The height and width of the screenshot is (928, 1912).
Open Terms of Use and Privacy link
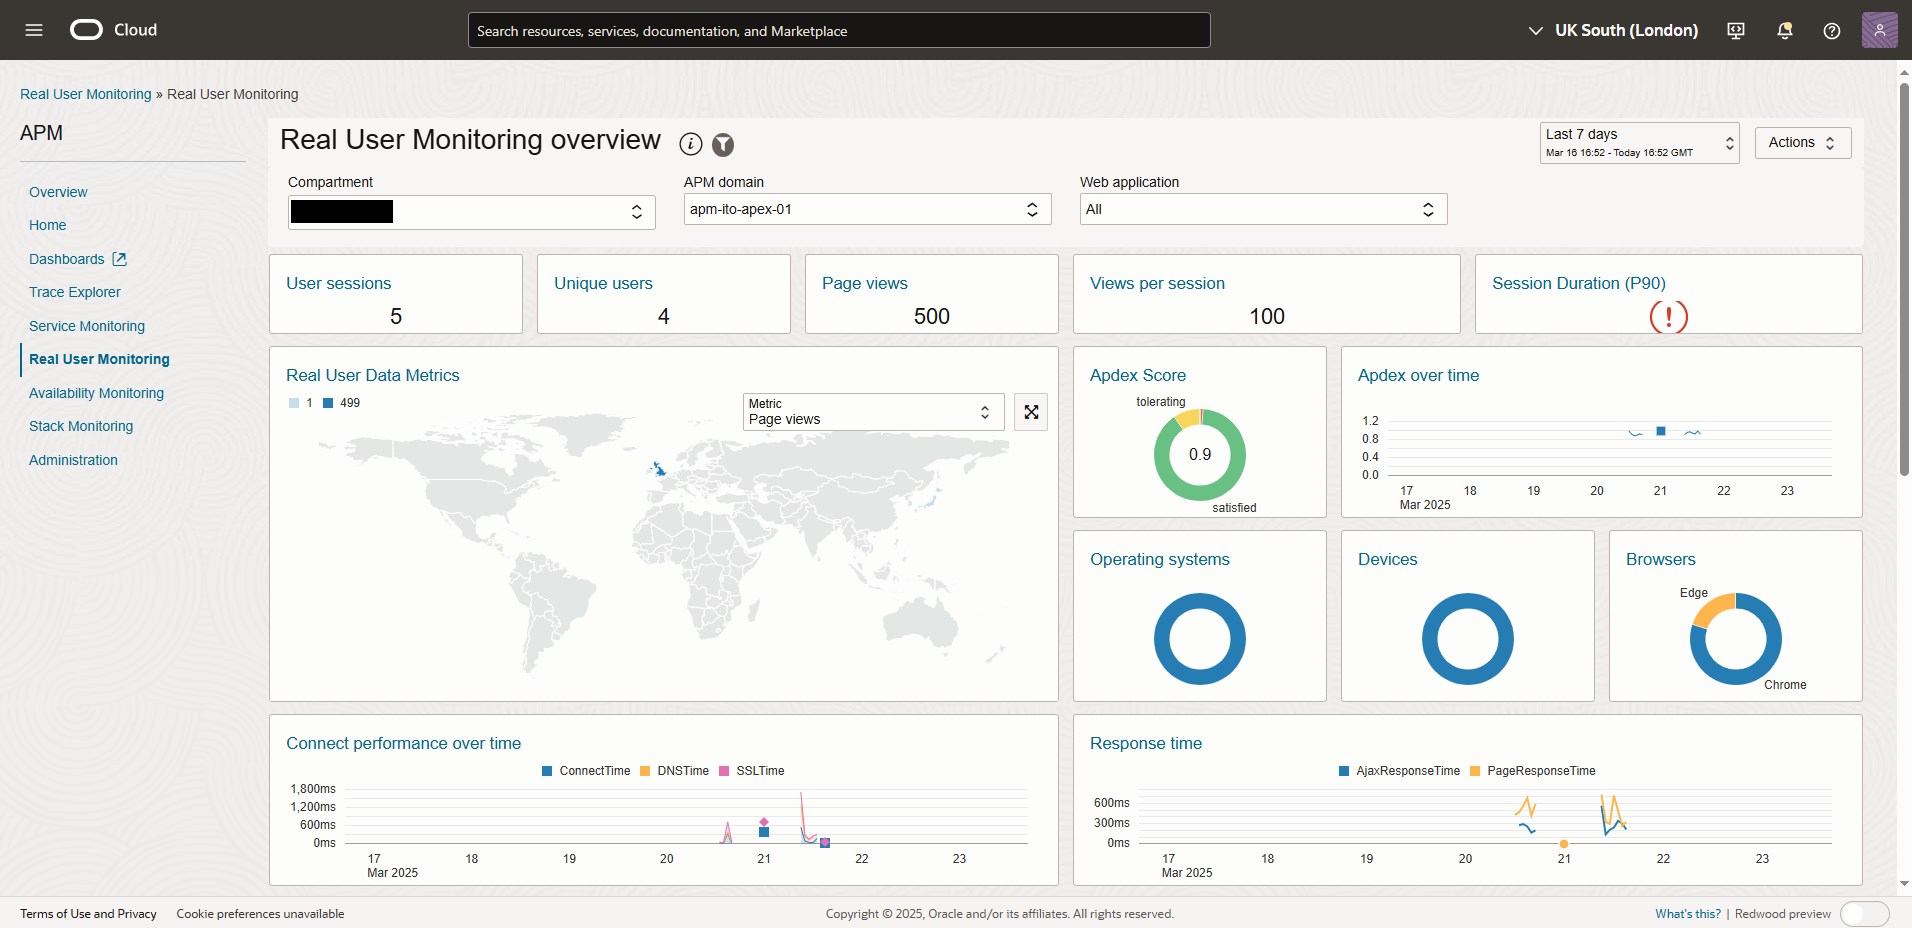88,914
